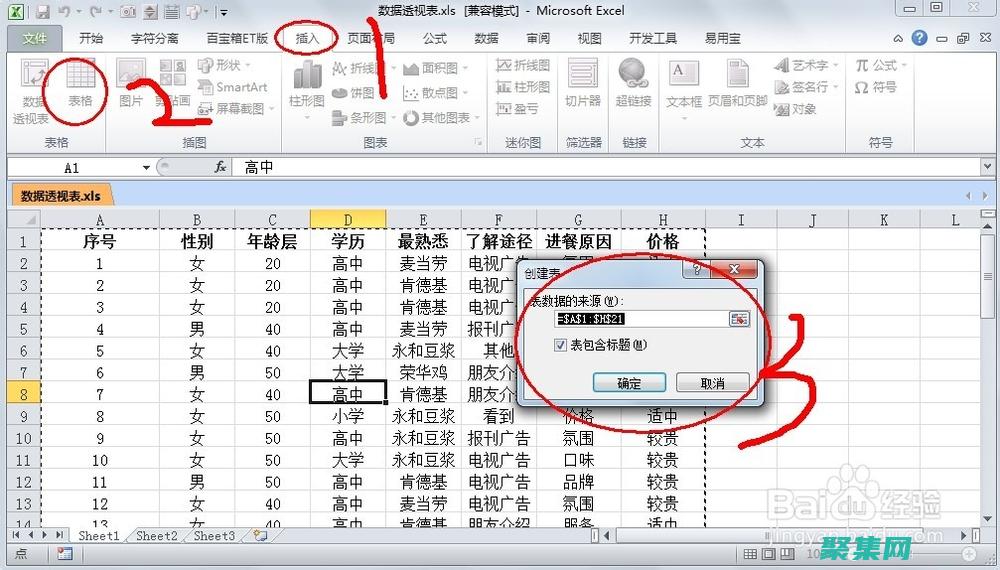This screenshot has width=1000, height=570.
Task: Switch to the 插入 ribbon tab
Action: pyautogui.click(x=307, y=39)
